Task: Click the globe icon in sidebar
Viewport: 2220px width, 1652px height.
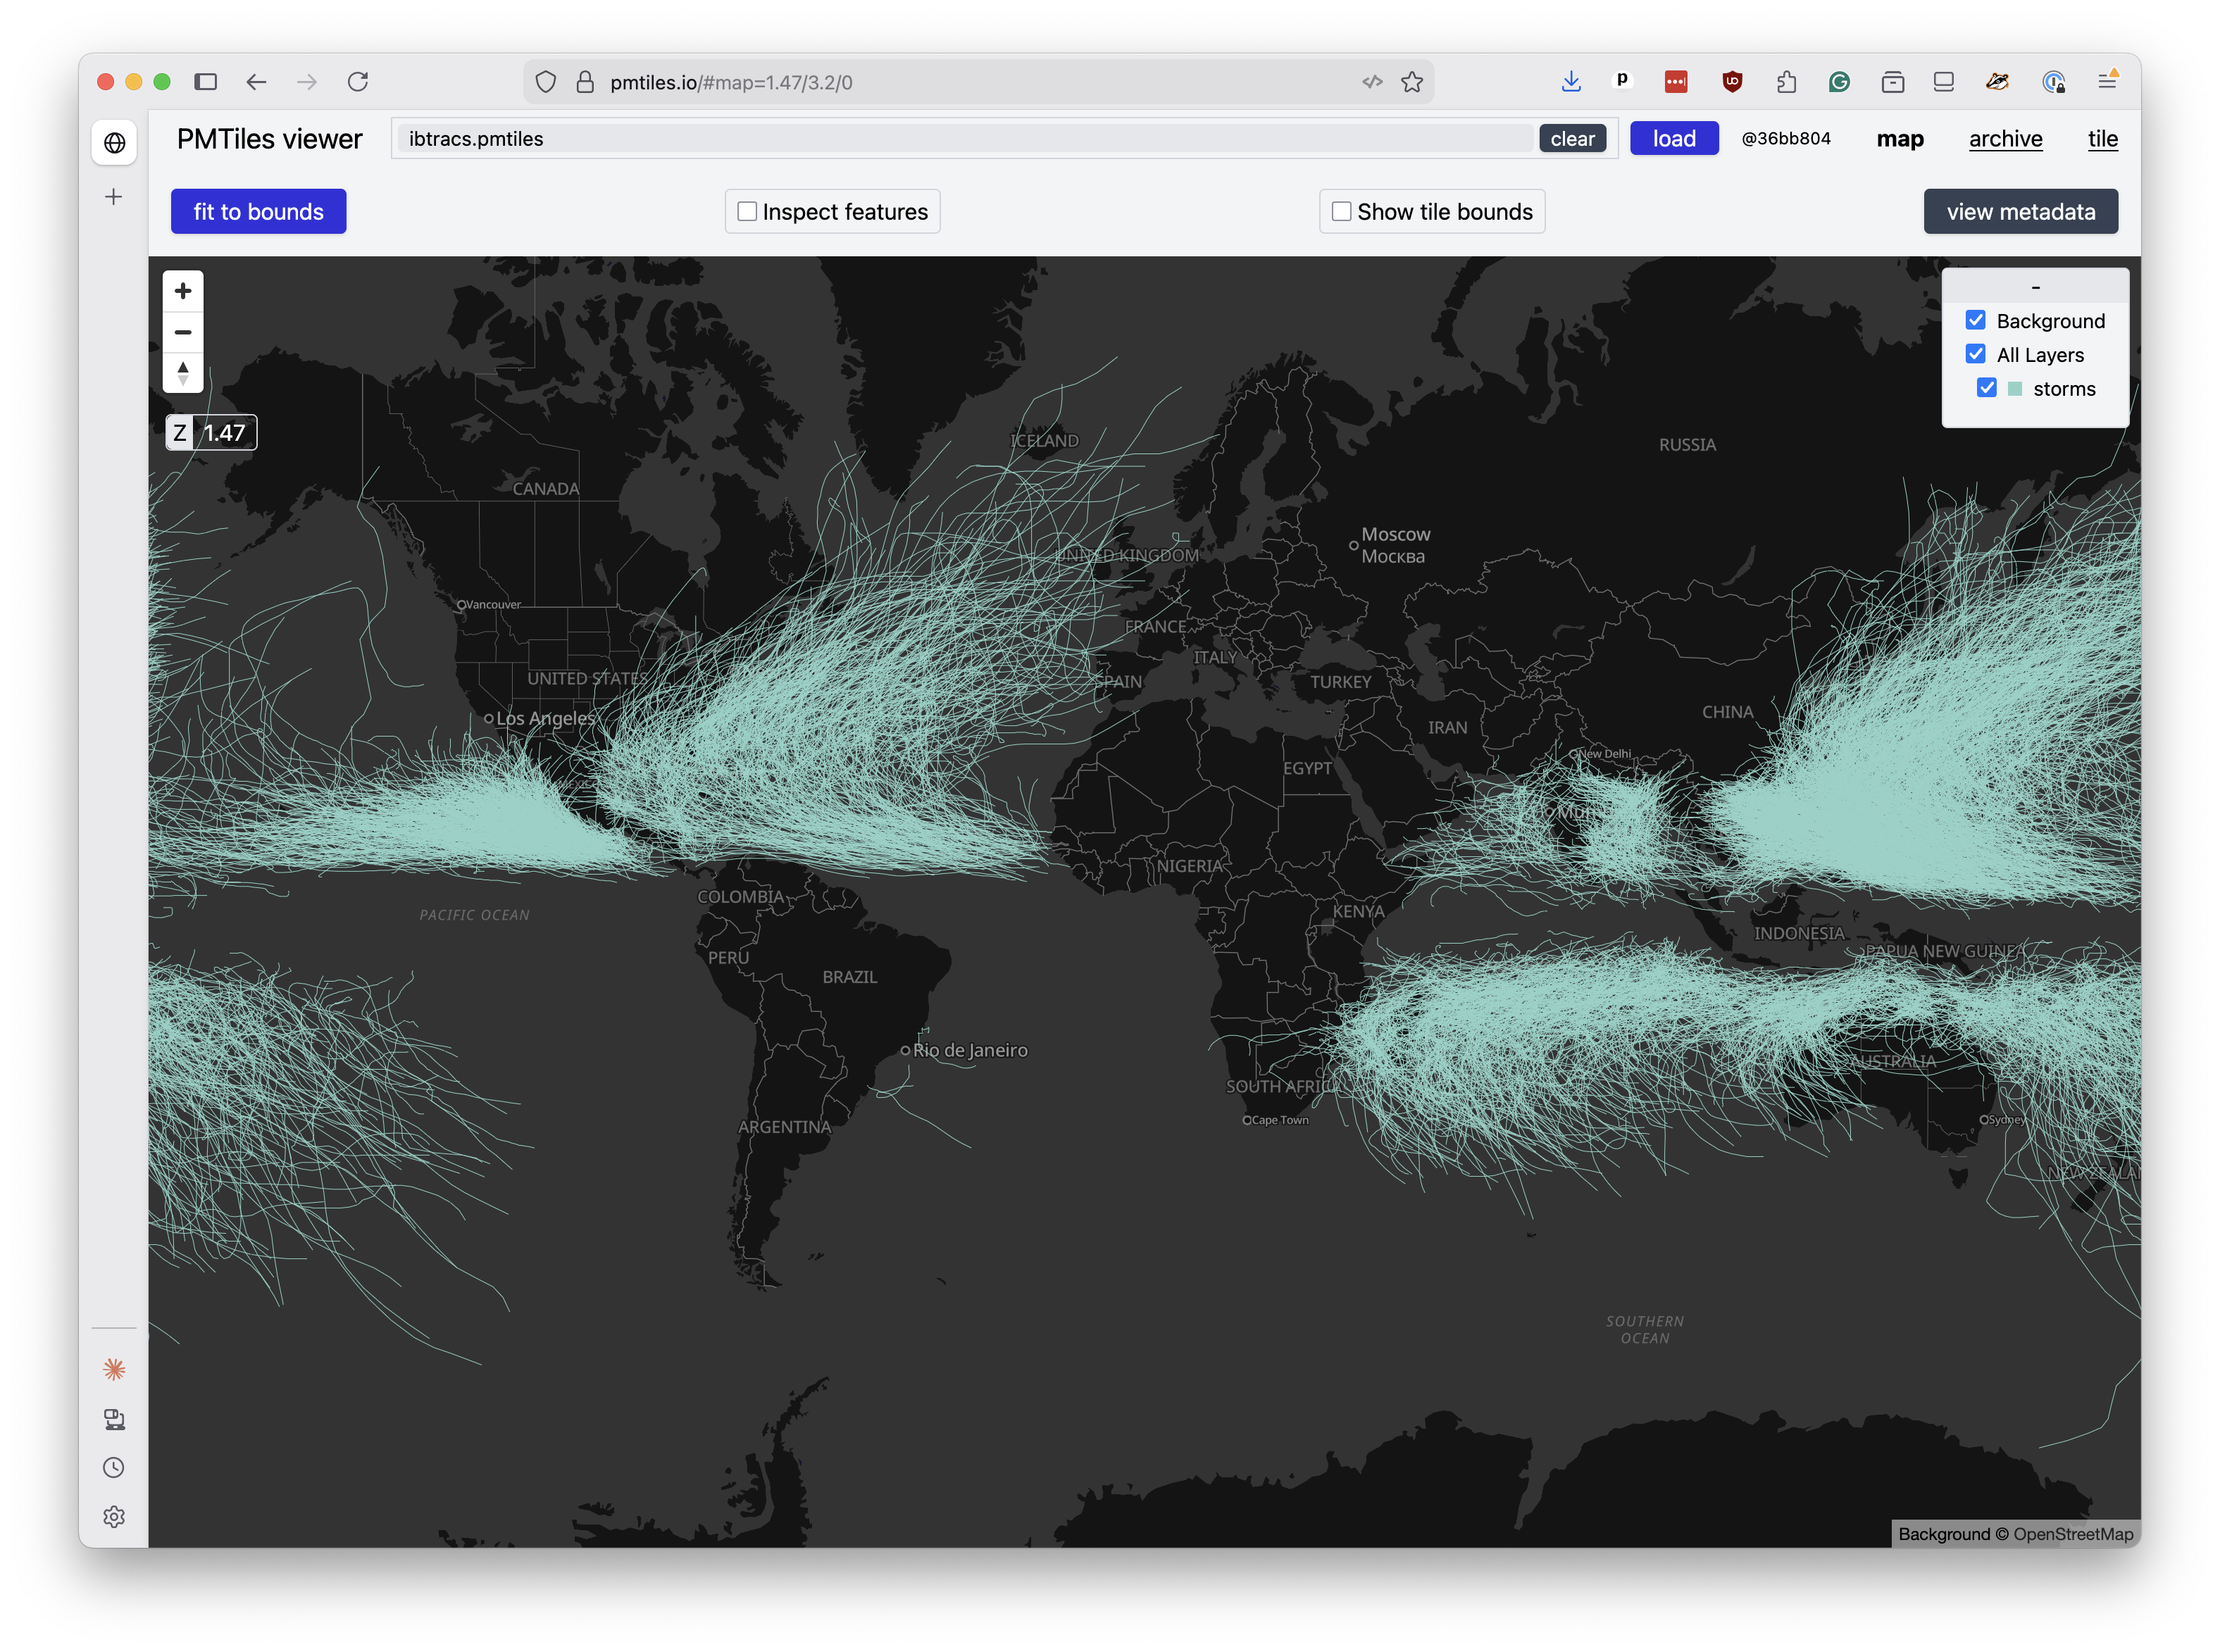Action: 114,143
